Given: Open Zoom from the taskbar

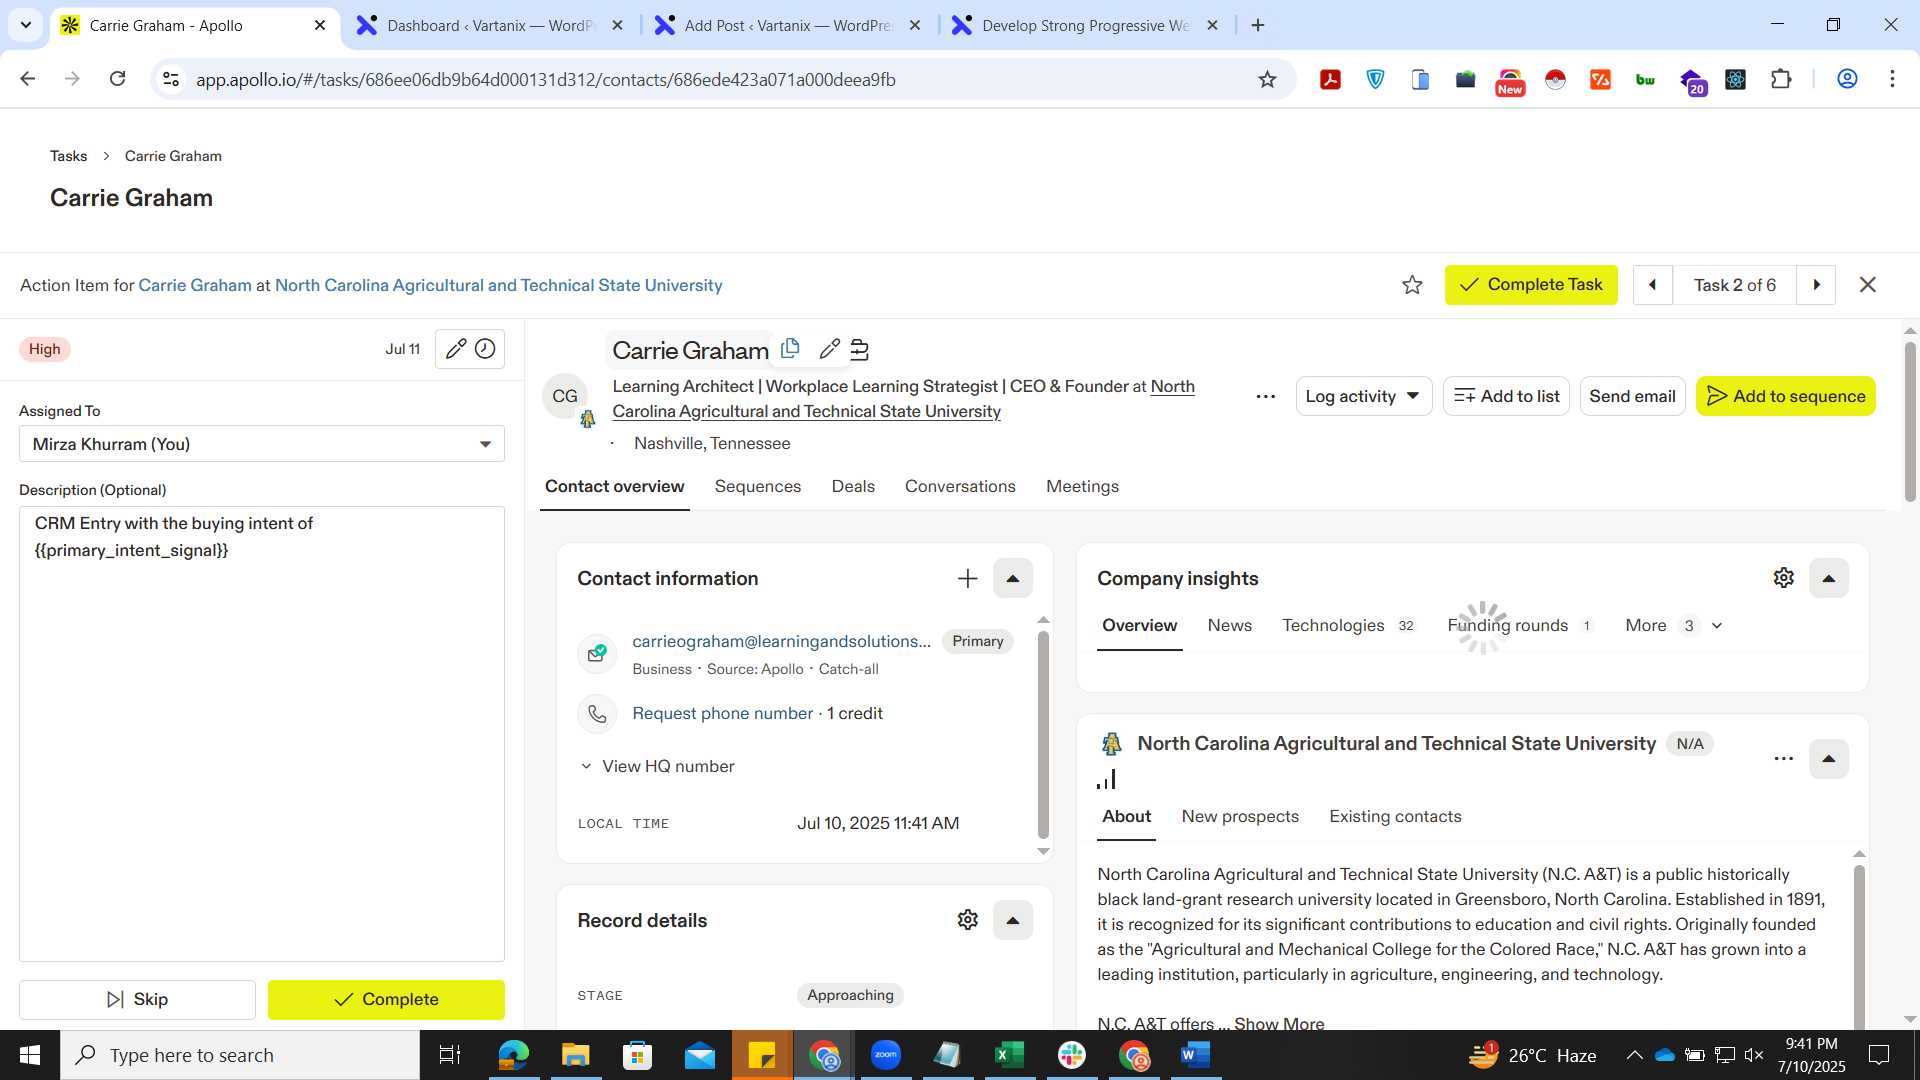Looking at the screenshot, I should pos(886,1055).
